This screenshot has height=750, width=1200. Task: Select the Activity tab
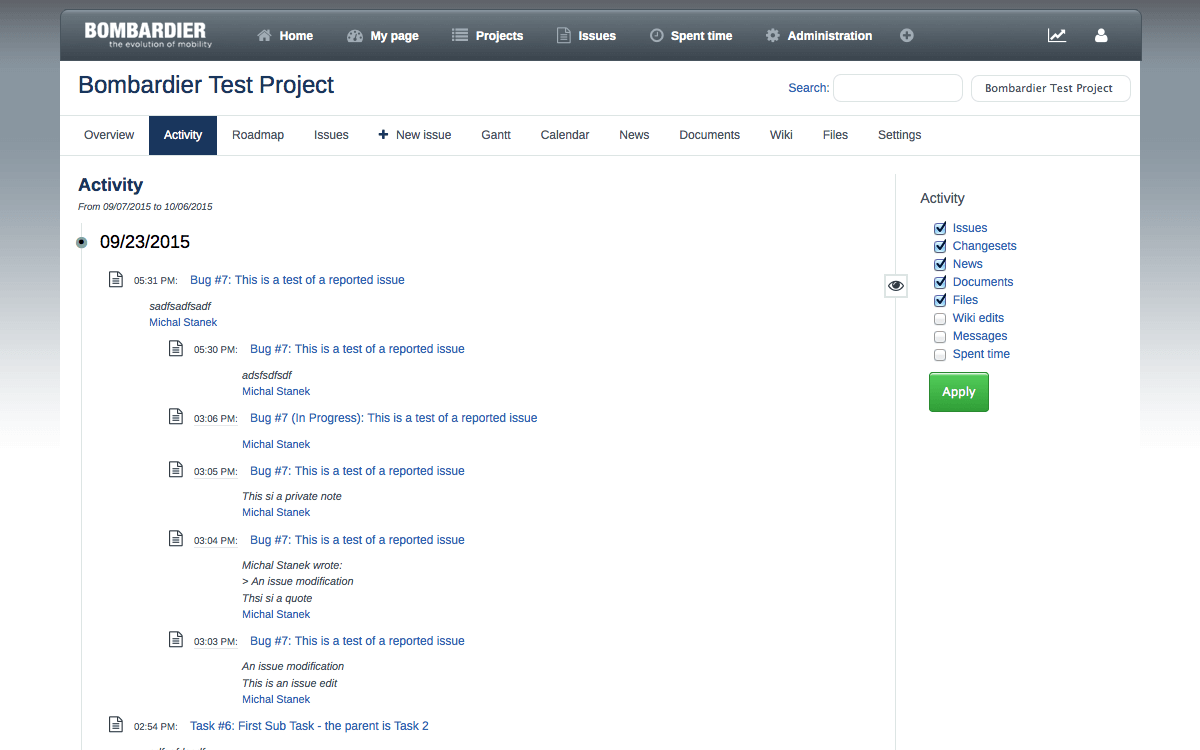click(x=183, y=135)
